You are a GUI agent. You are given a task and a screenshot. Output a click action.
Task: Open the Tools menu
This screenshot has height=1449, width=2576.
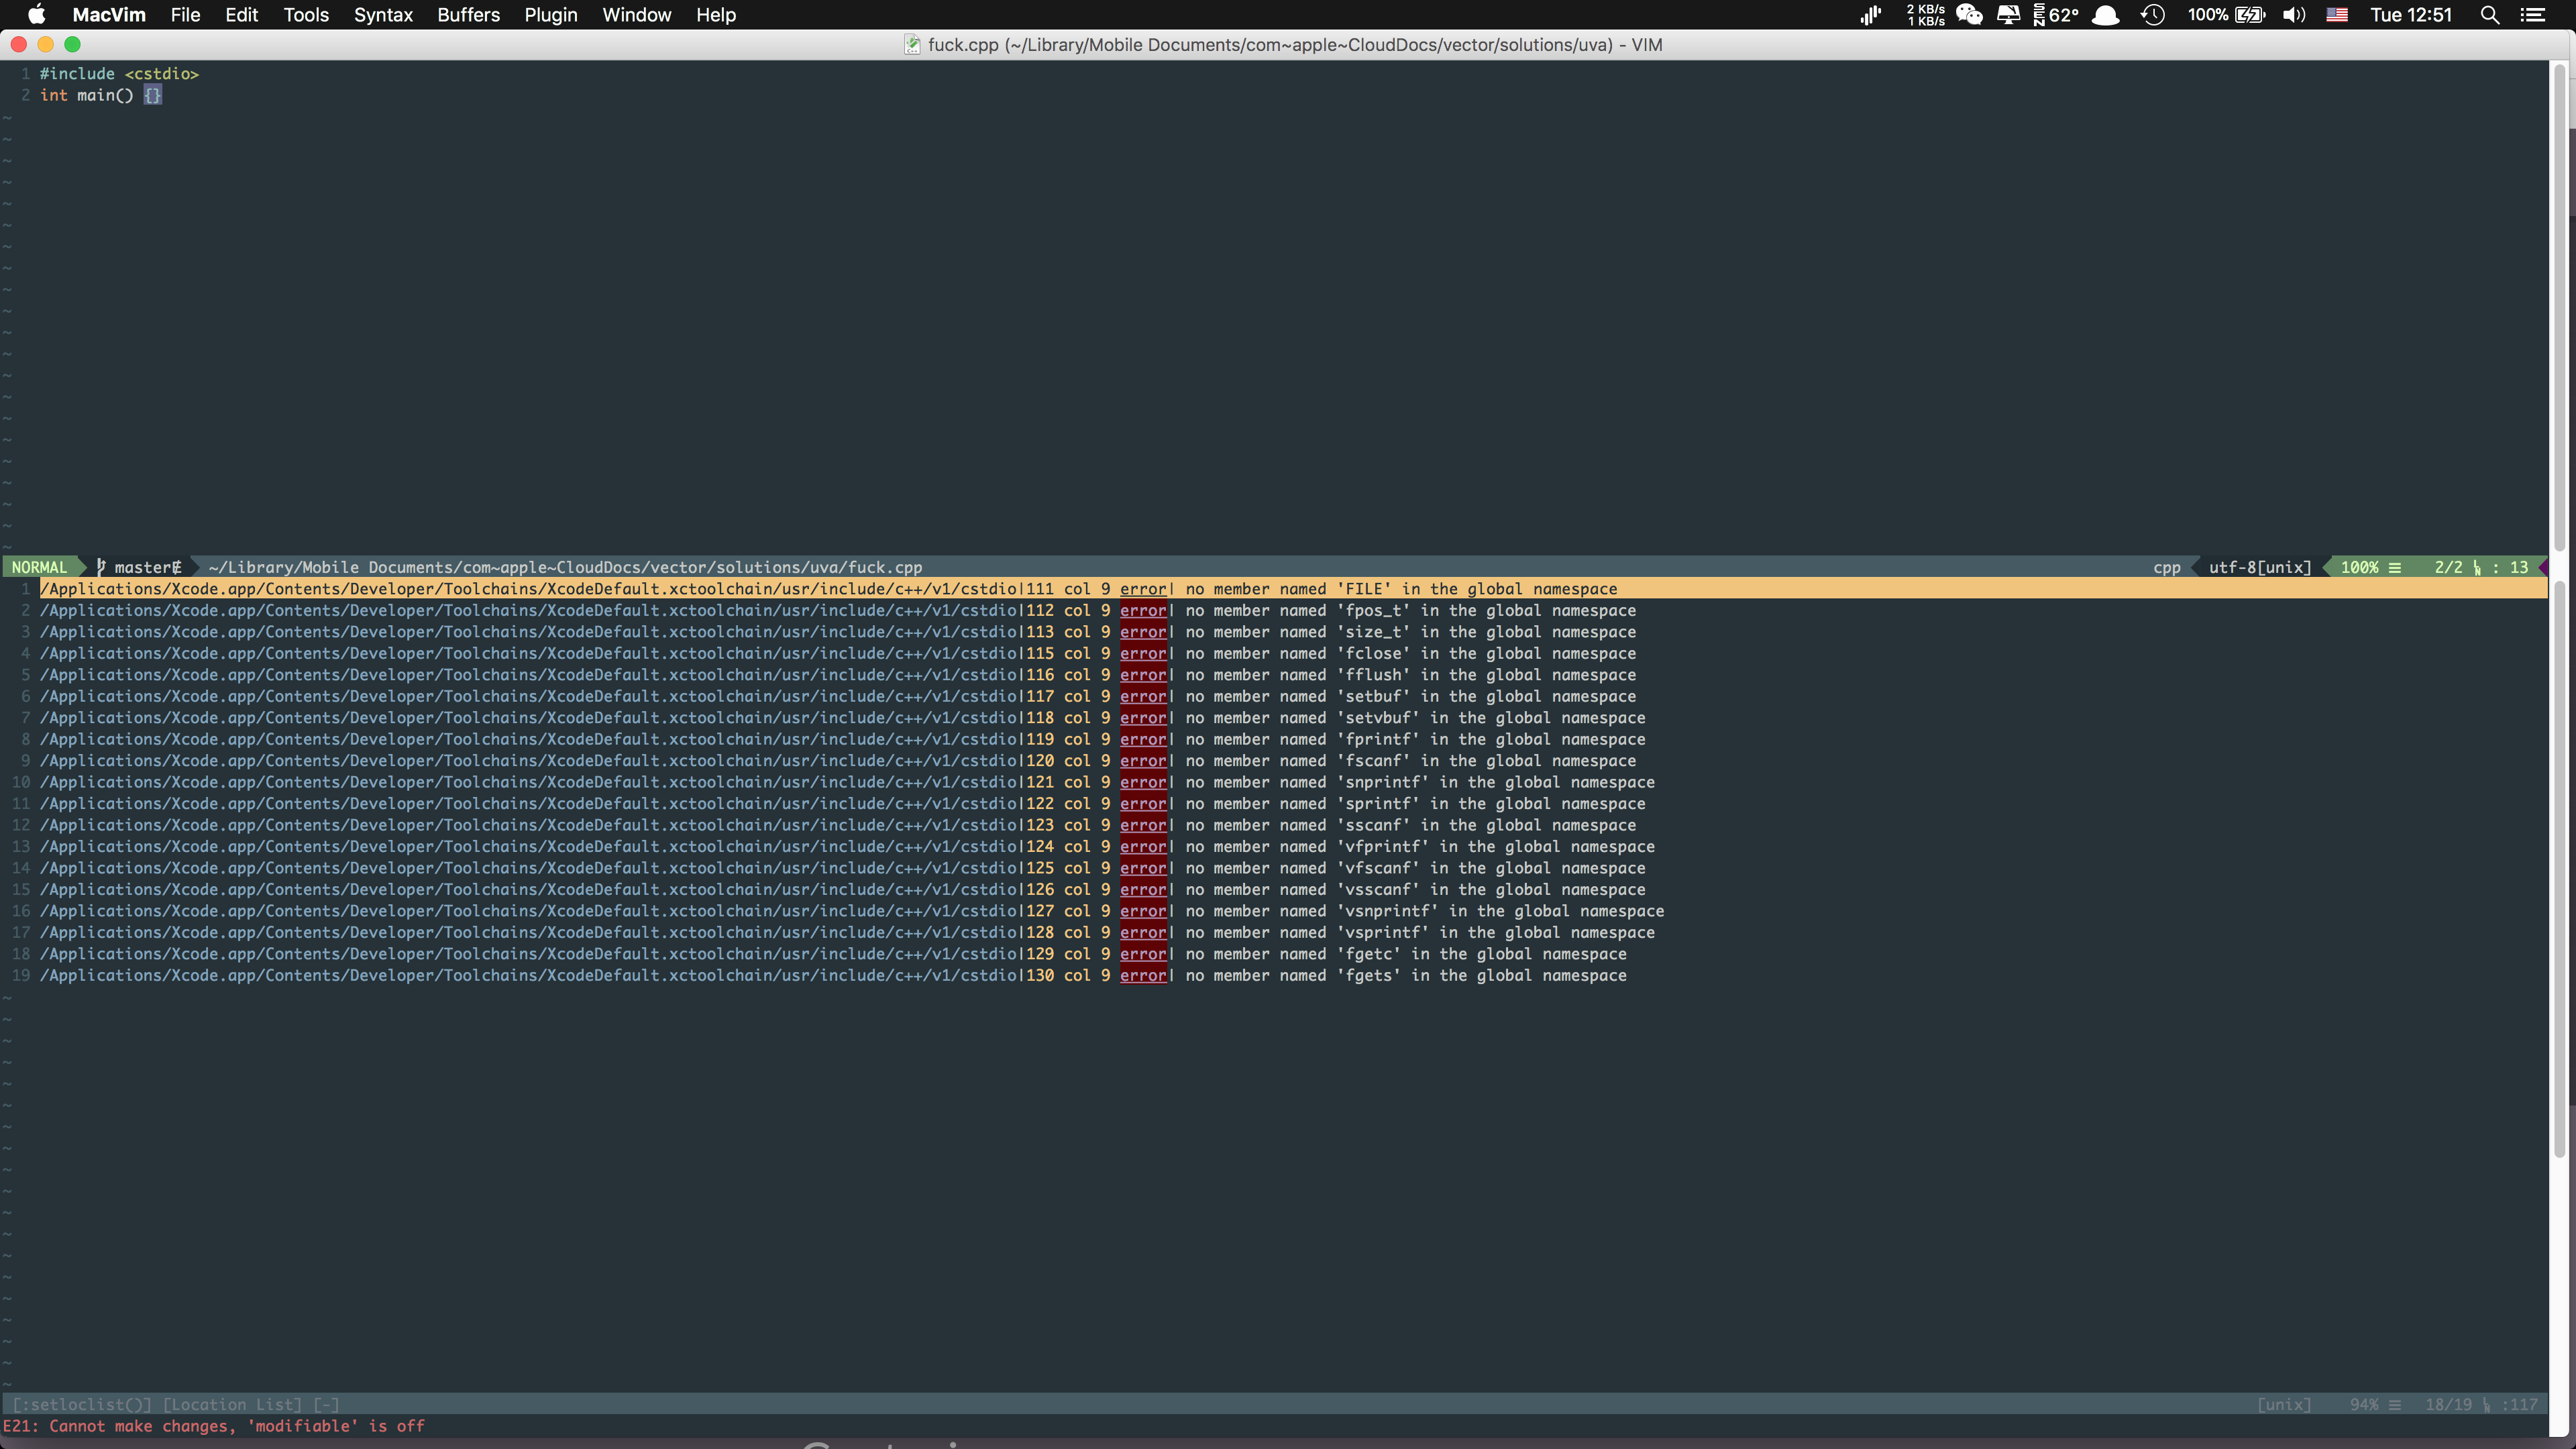tap(306, 15)
